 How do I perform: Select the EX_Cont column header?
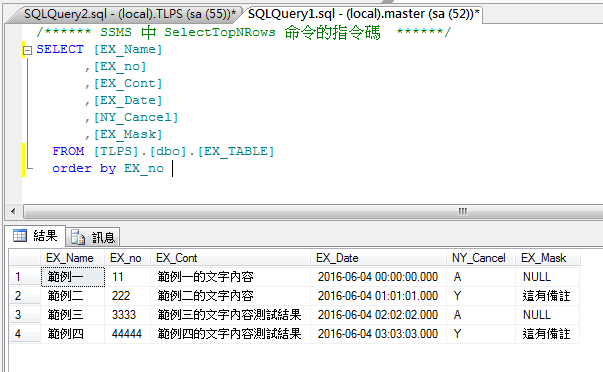point(231,258)
